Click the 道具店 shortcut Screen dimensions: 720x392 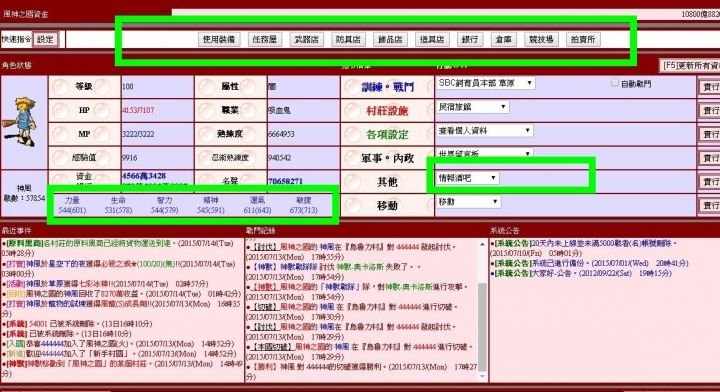click(x=432, y=39)
